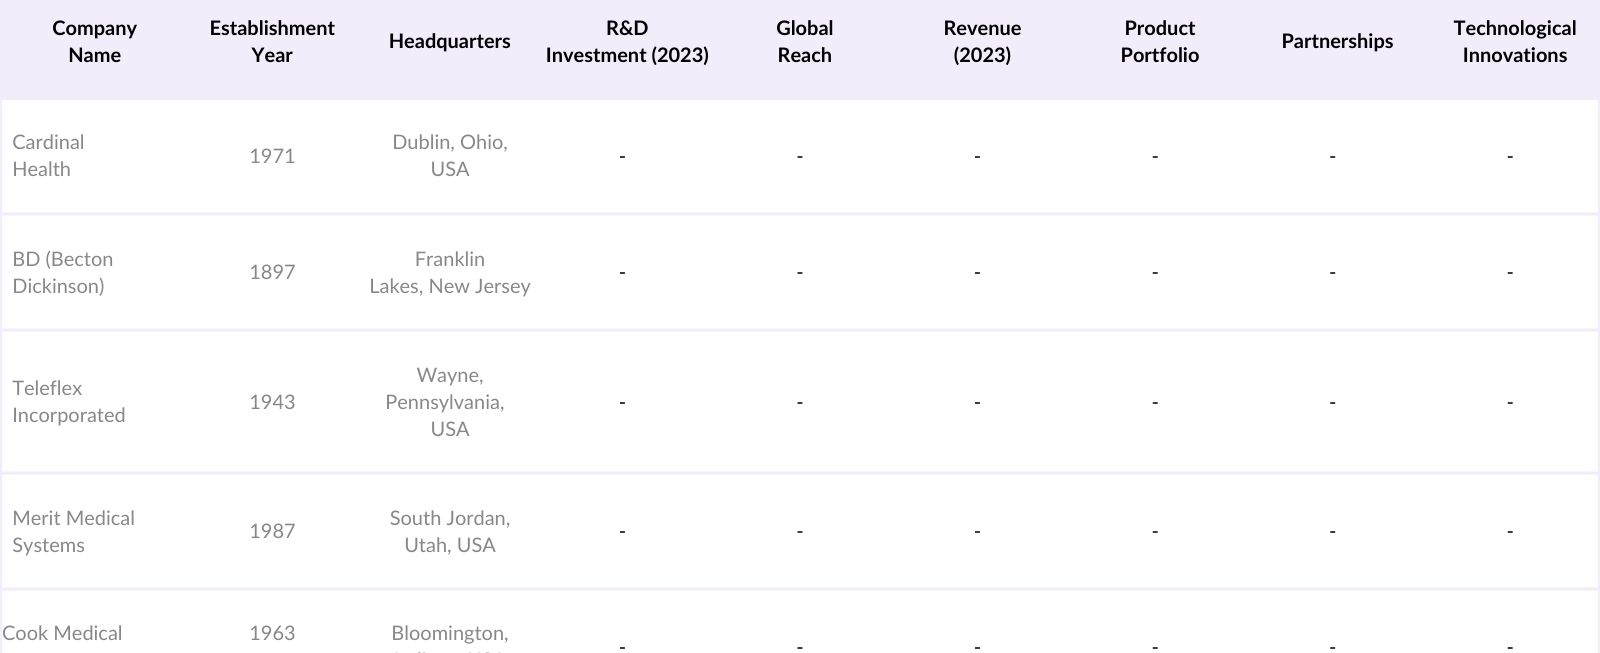
Task: Click the Teleflex Incorporated cell
Action: 68,402
